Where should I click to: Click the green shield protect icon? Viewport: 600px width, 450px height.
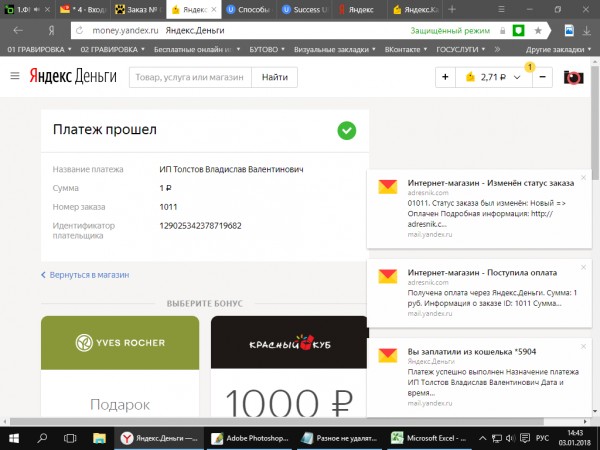pos(518,31)
